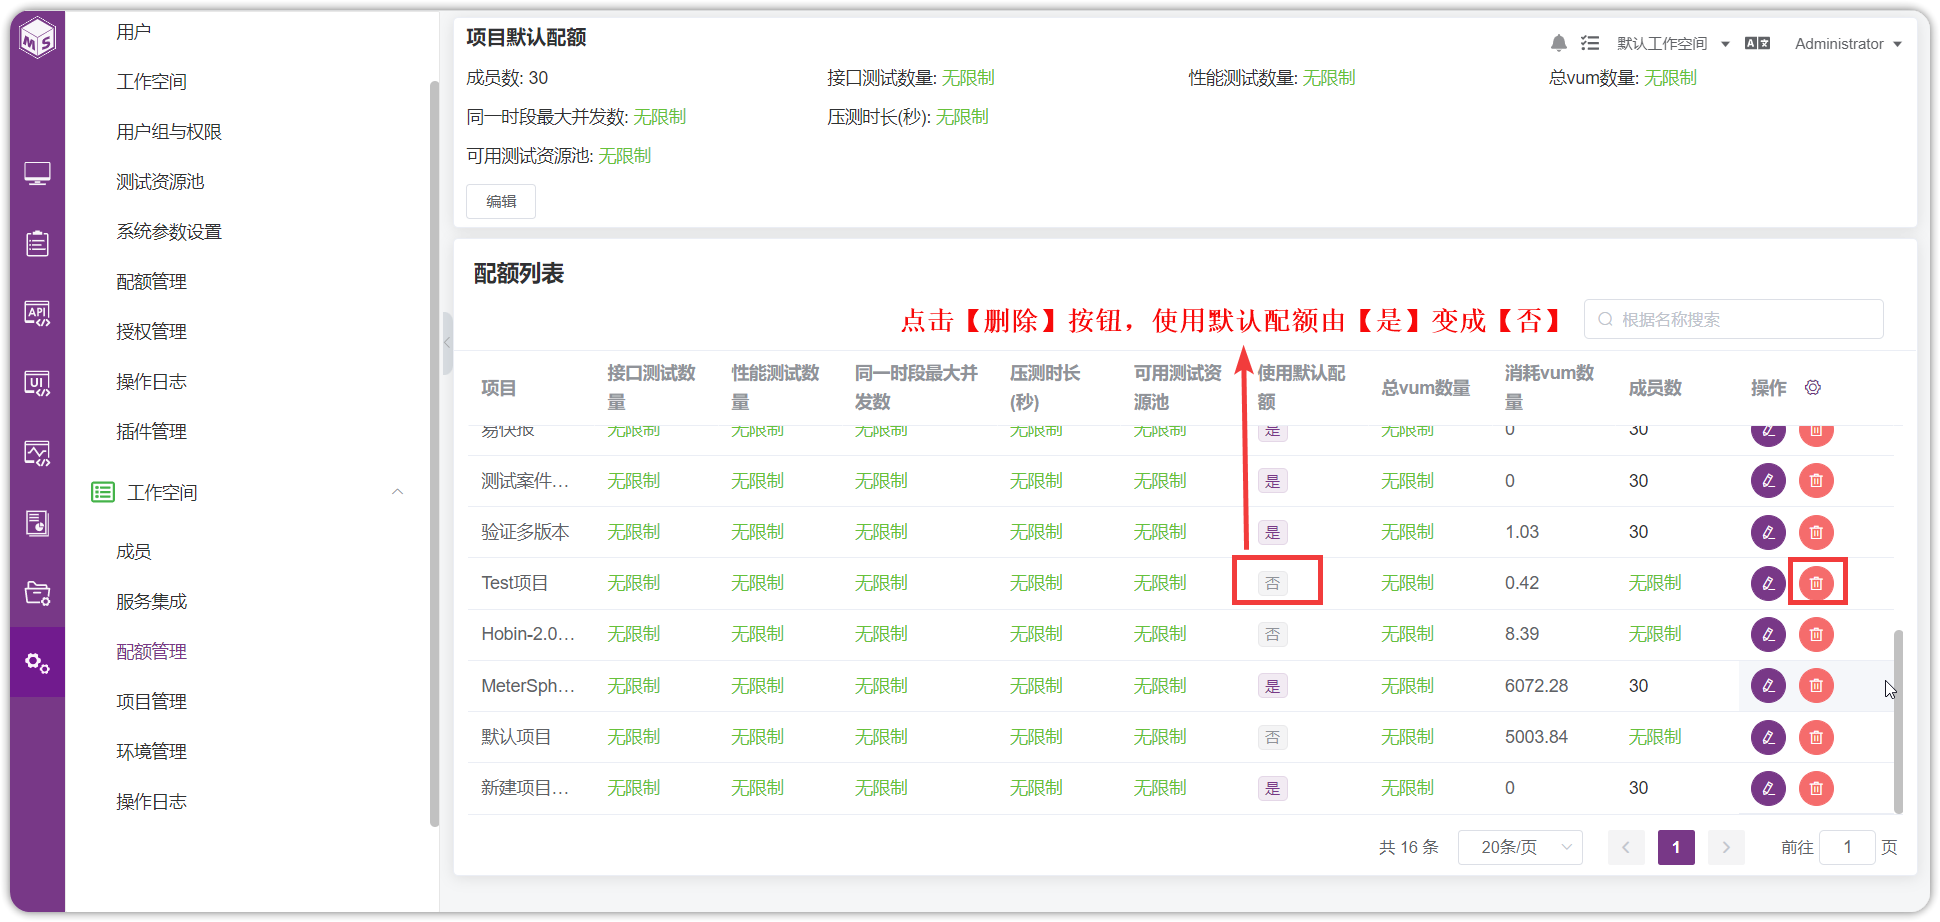This screenshot has height=922, width=1940.
Task: Collapse the 工作空间 menu section
Action: [x=397, y=492]
